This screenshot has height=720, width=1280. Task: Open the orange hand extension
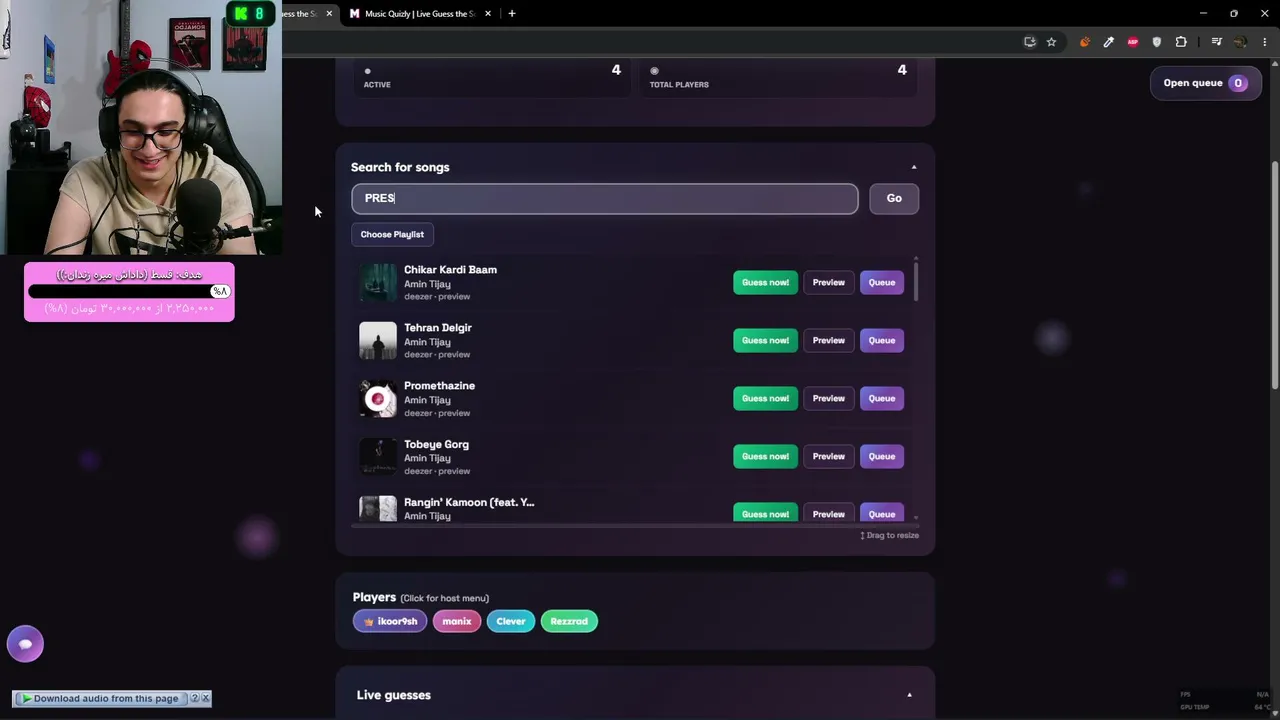1084,42
